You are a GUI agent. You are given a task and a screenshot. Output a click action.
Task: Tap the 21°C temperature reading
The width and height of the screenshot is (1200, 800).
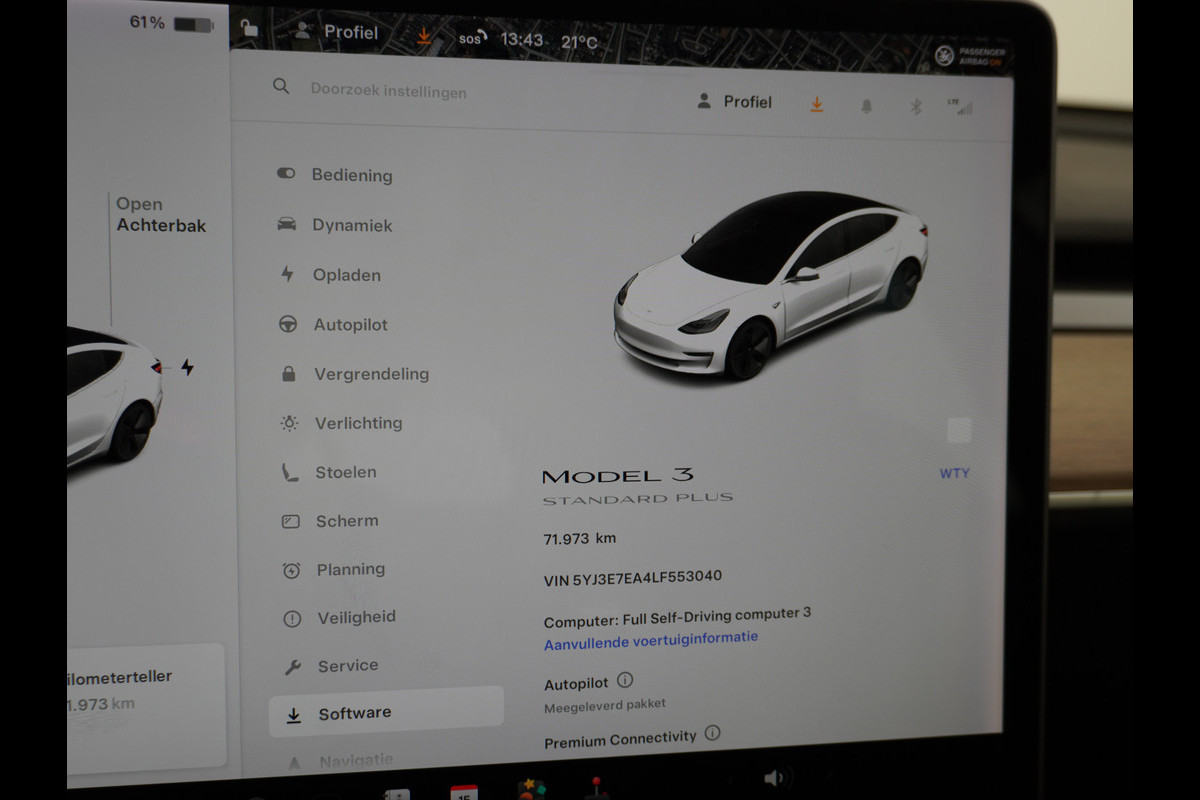[579, 42]
